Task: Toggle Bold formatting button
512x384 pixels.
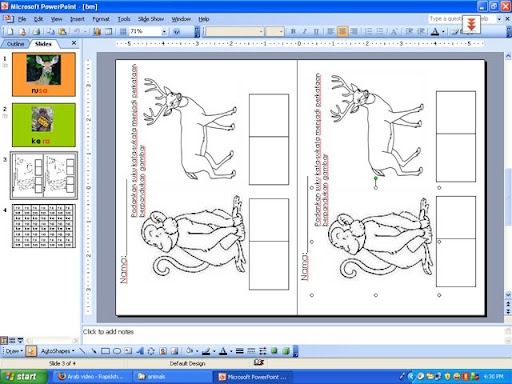Action: point(293,31)
